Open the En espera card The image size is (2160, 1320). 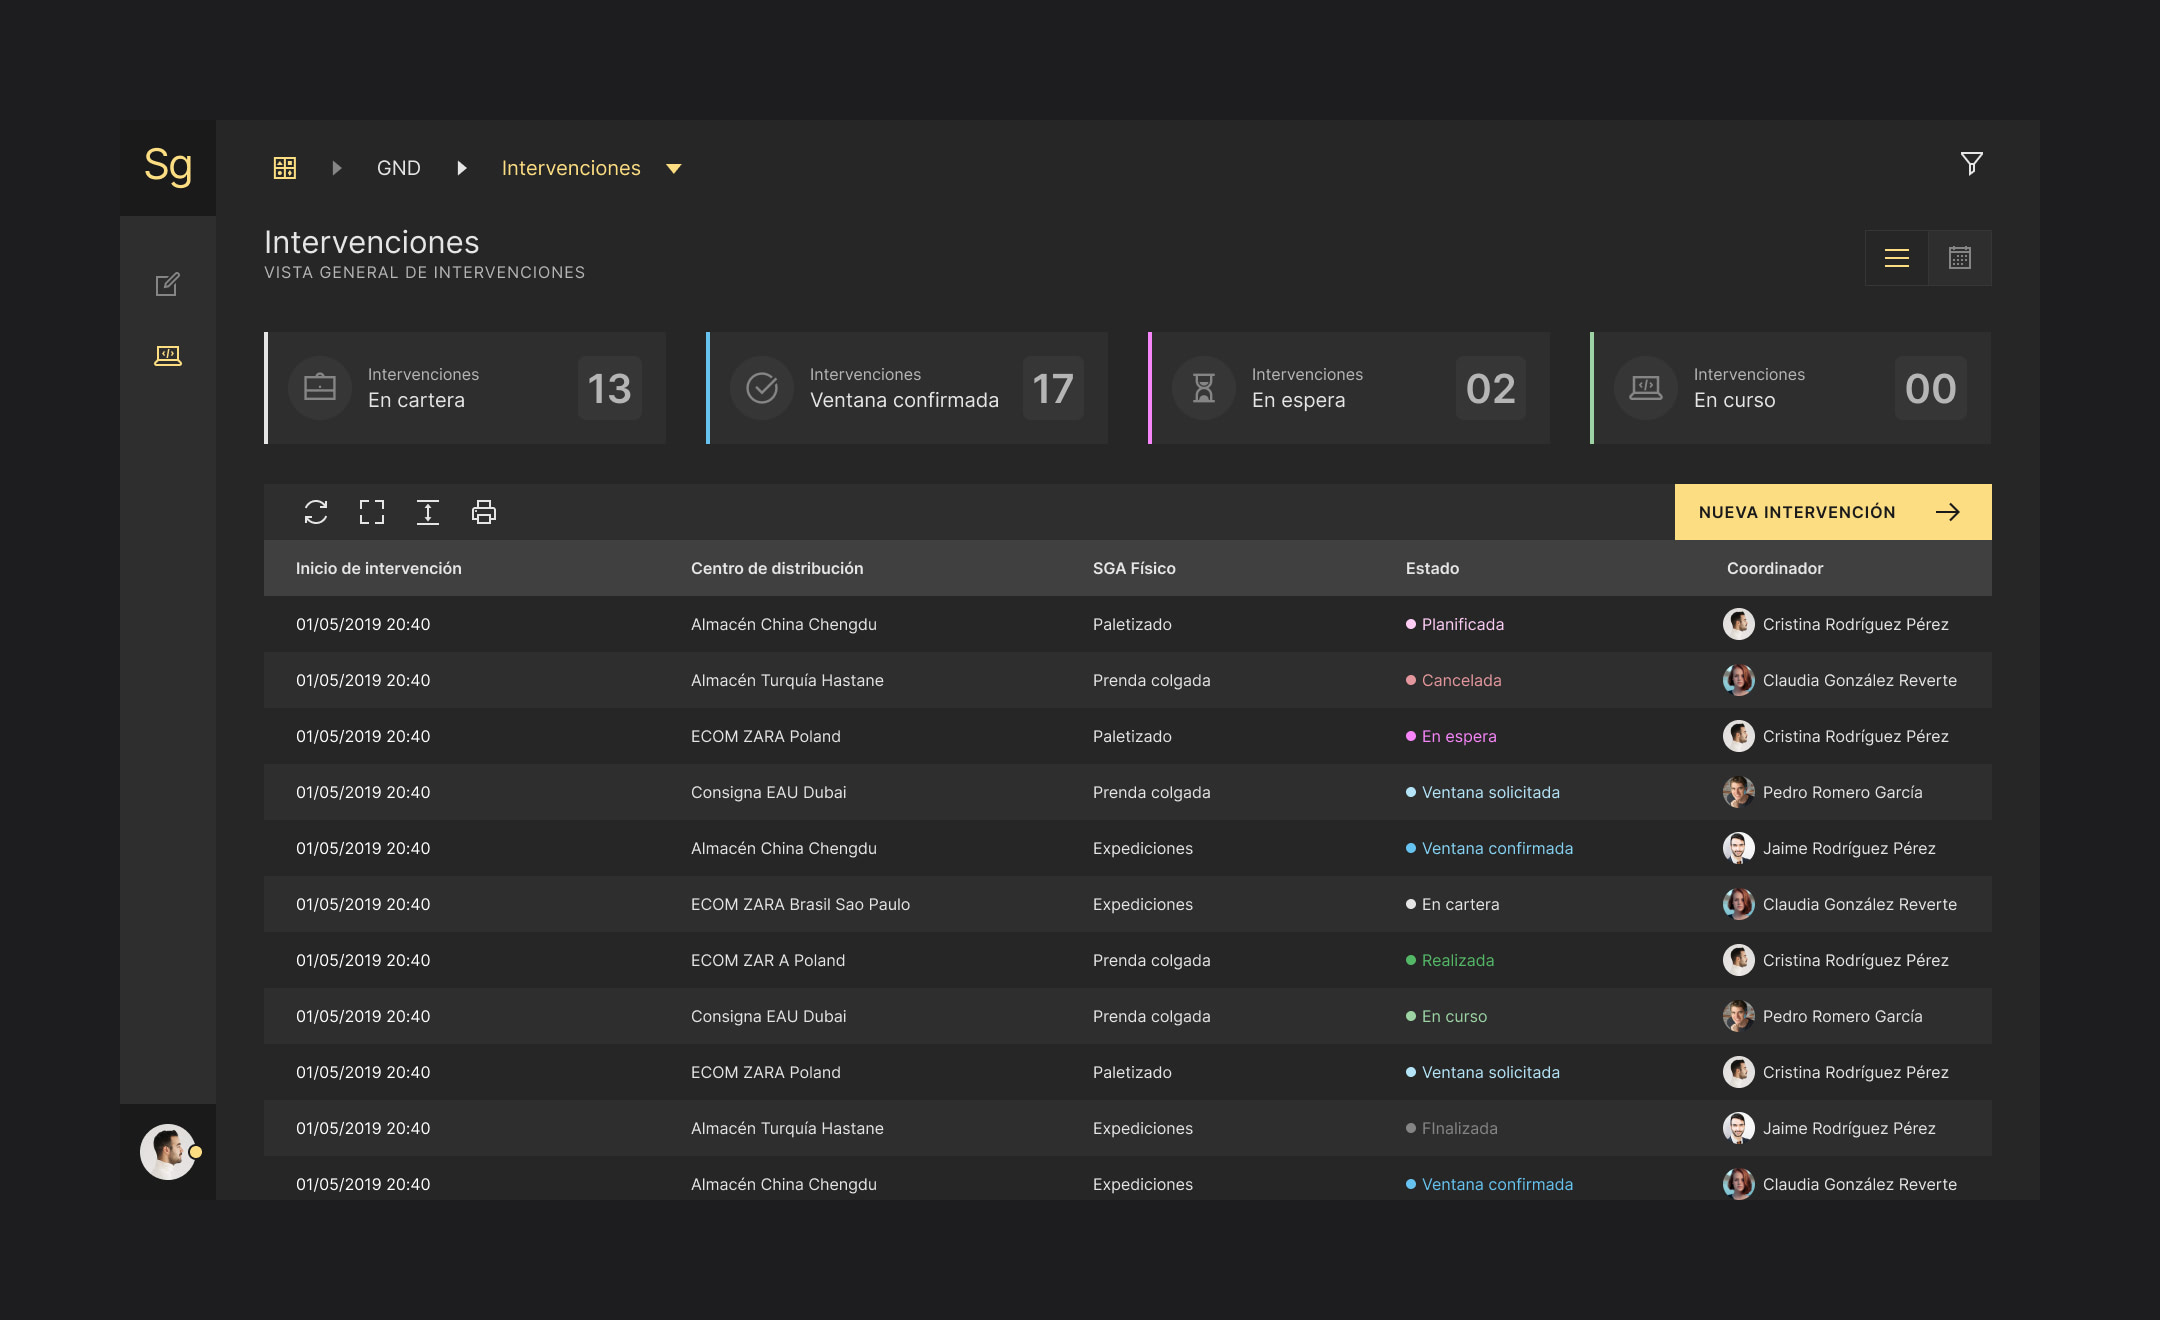(x=1349, y=388)
